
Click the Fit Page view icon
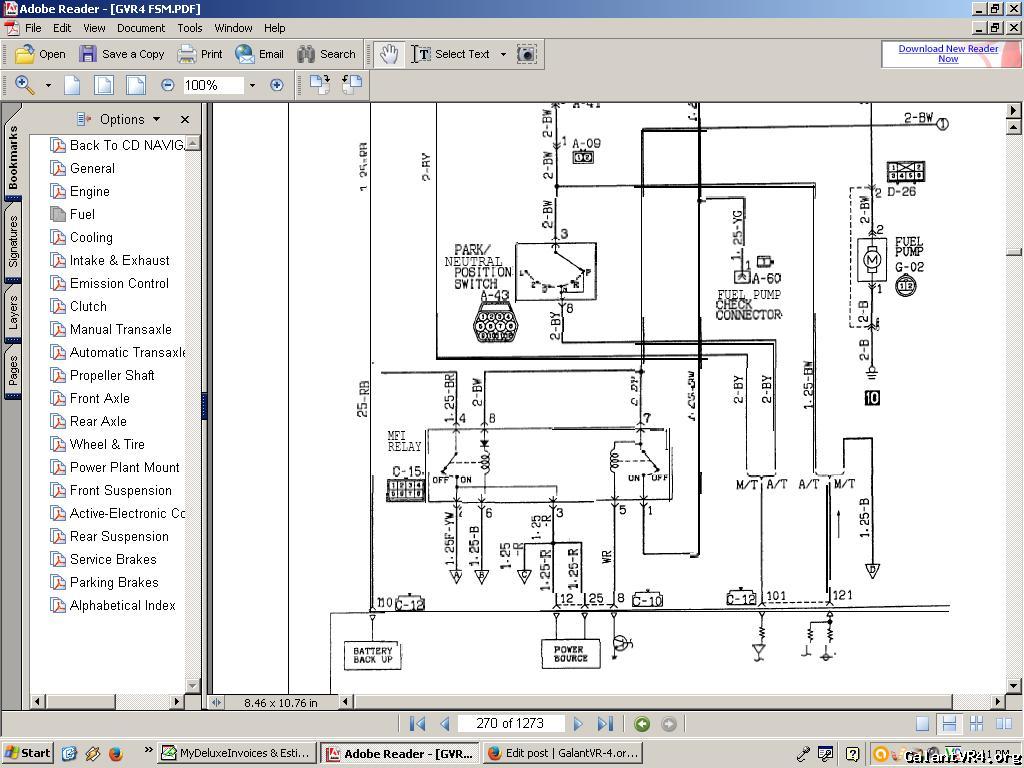click(104, 85)
